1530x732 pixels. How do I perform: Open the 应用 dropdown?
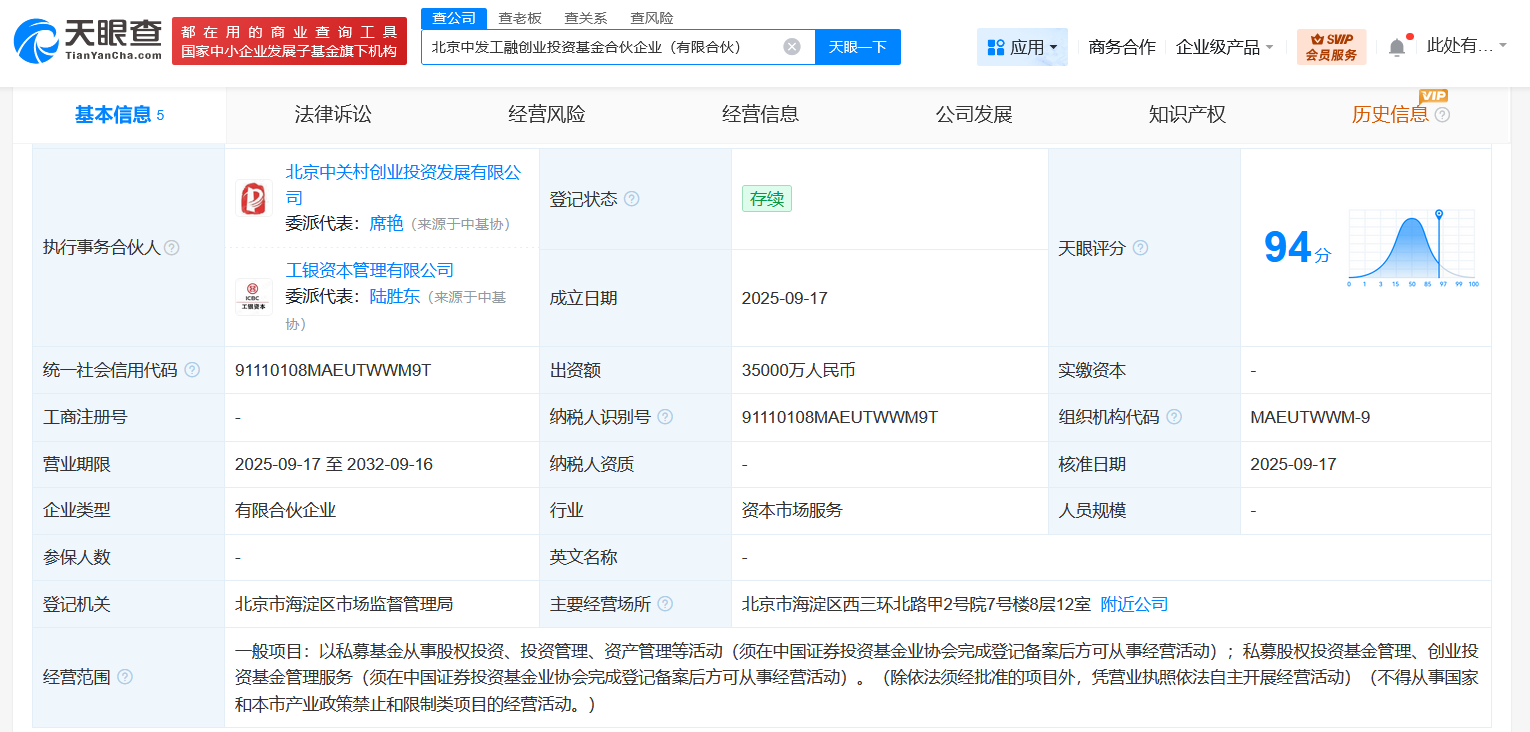coord(1022,46)
